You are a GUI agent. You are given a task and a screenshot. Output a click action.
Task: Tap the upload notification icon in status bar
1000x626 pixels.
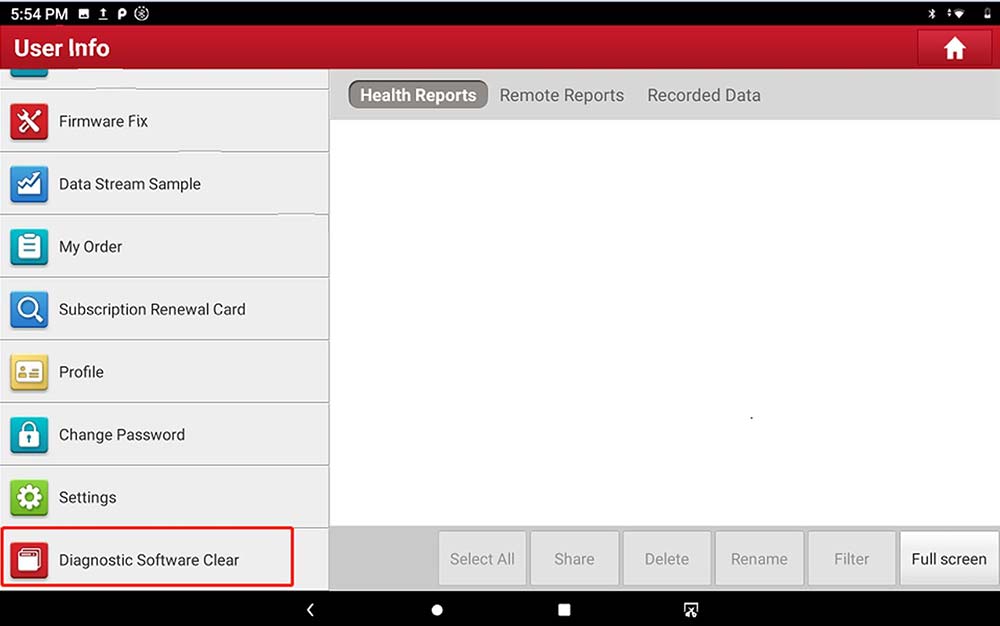pos(103,13)
